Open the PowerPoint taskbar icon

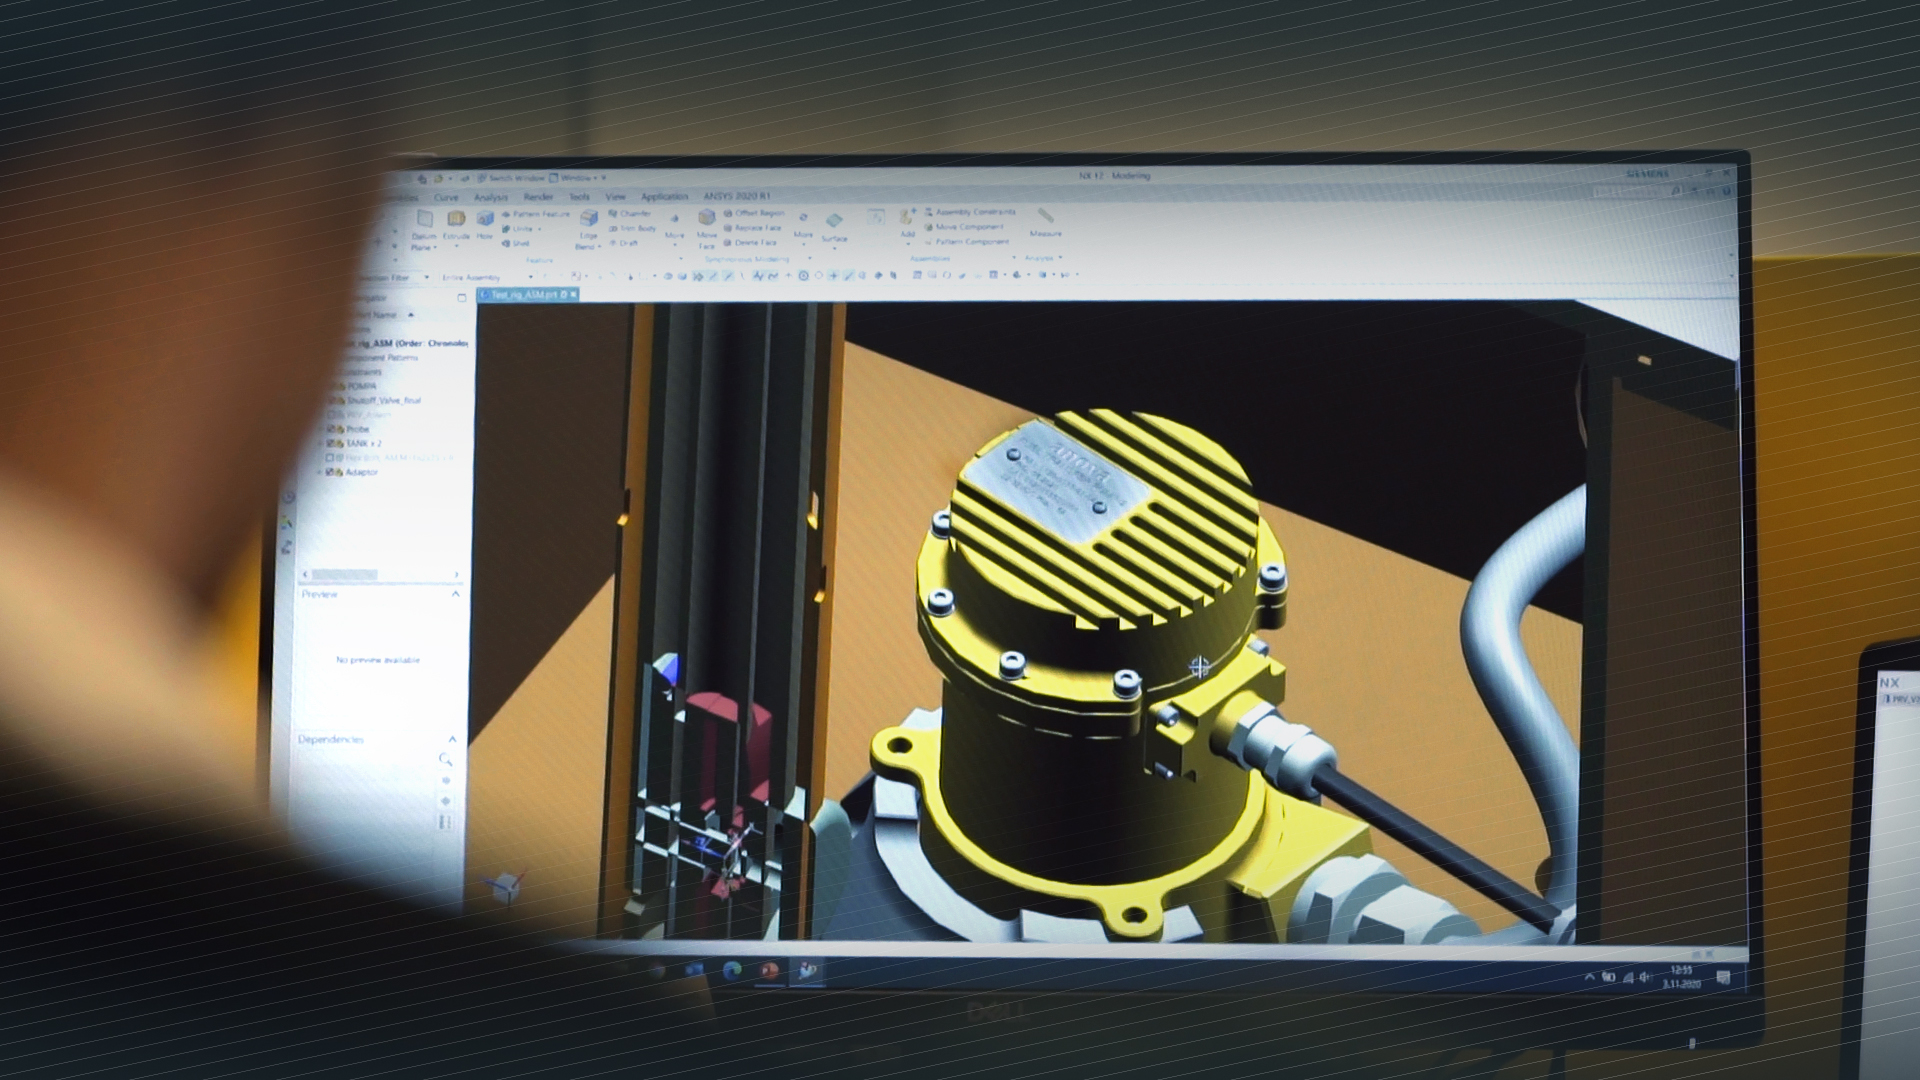pos(769,970)
